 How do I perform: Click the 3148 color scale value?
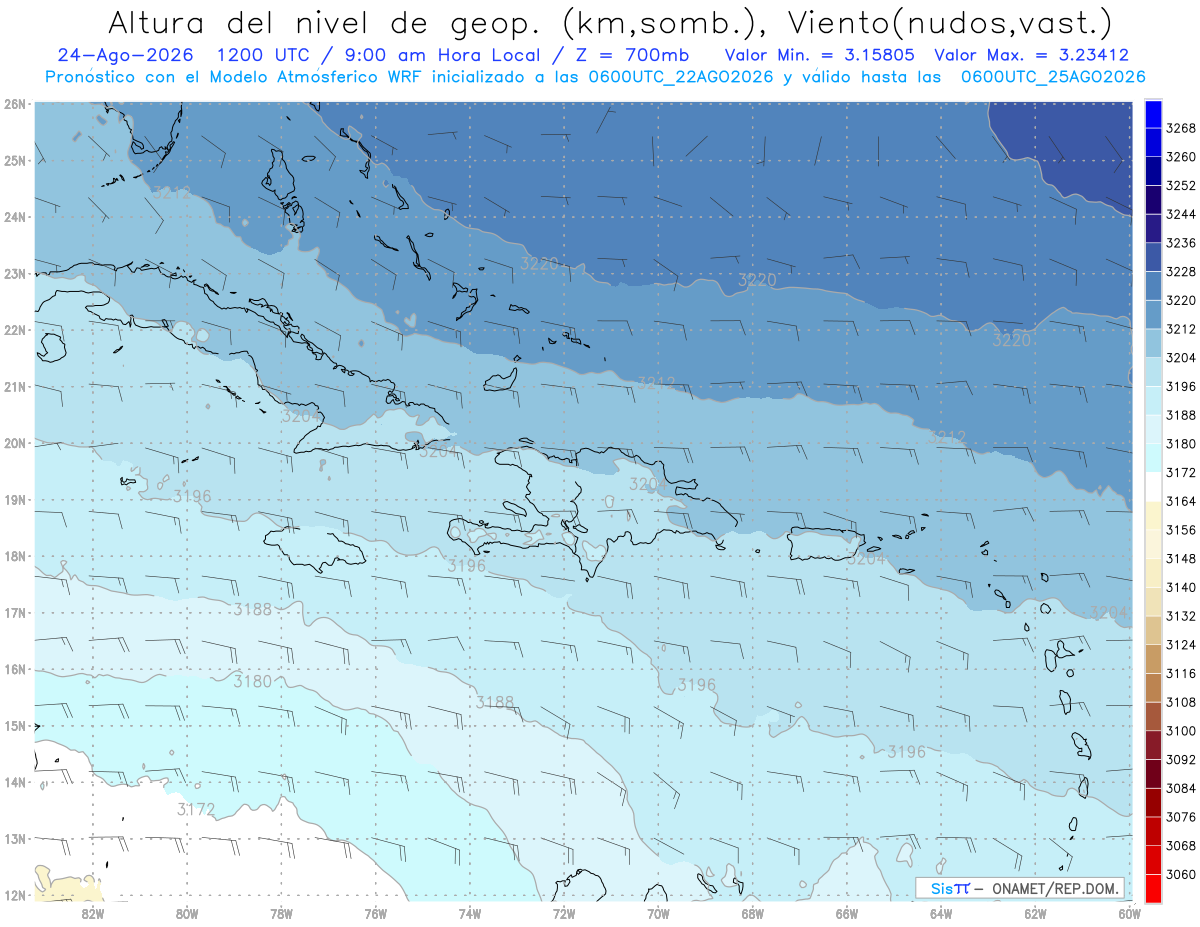point(1181,559)
